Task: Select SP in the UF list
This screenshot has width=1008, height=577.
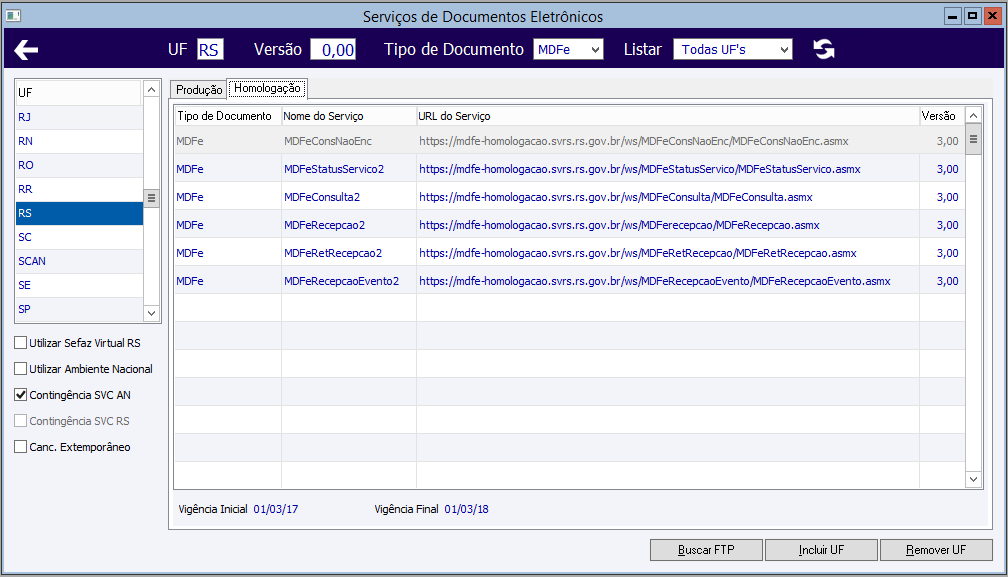Action: (78, 309)
